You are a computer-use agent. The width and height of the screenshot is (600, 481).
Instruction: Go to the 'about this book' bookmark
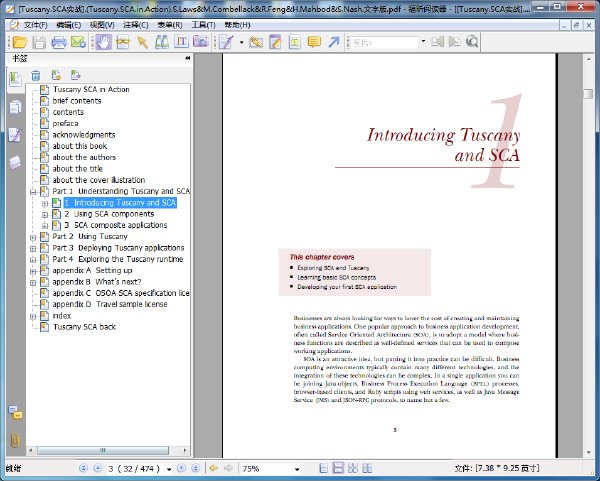(80, 146)
